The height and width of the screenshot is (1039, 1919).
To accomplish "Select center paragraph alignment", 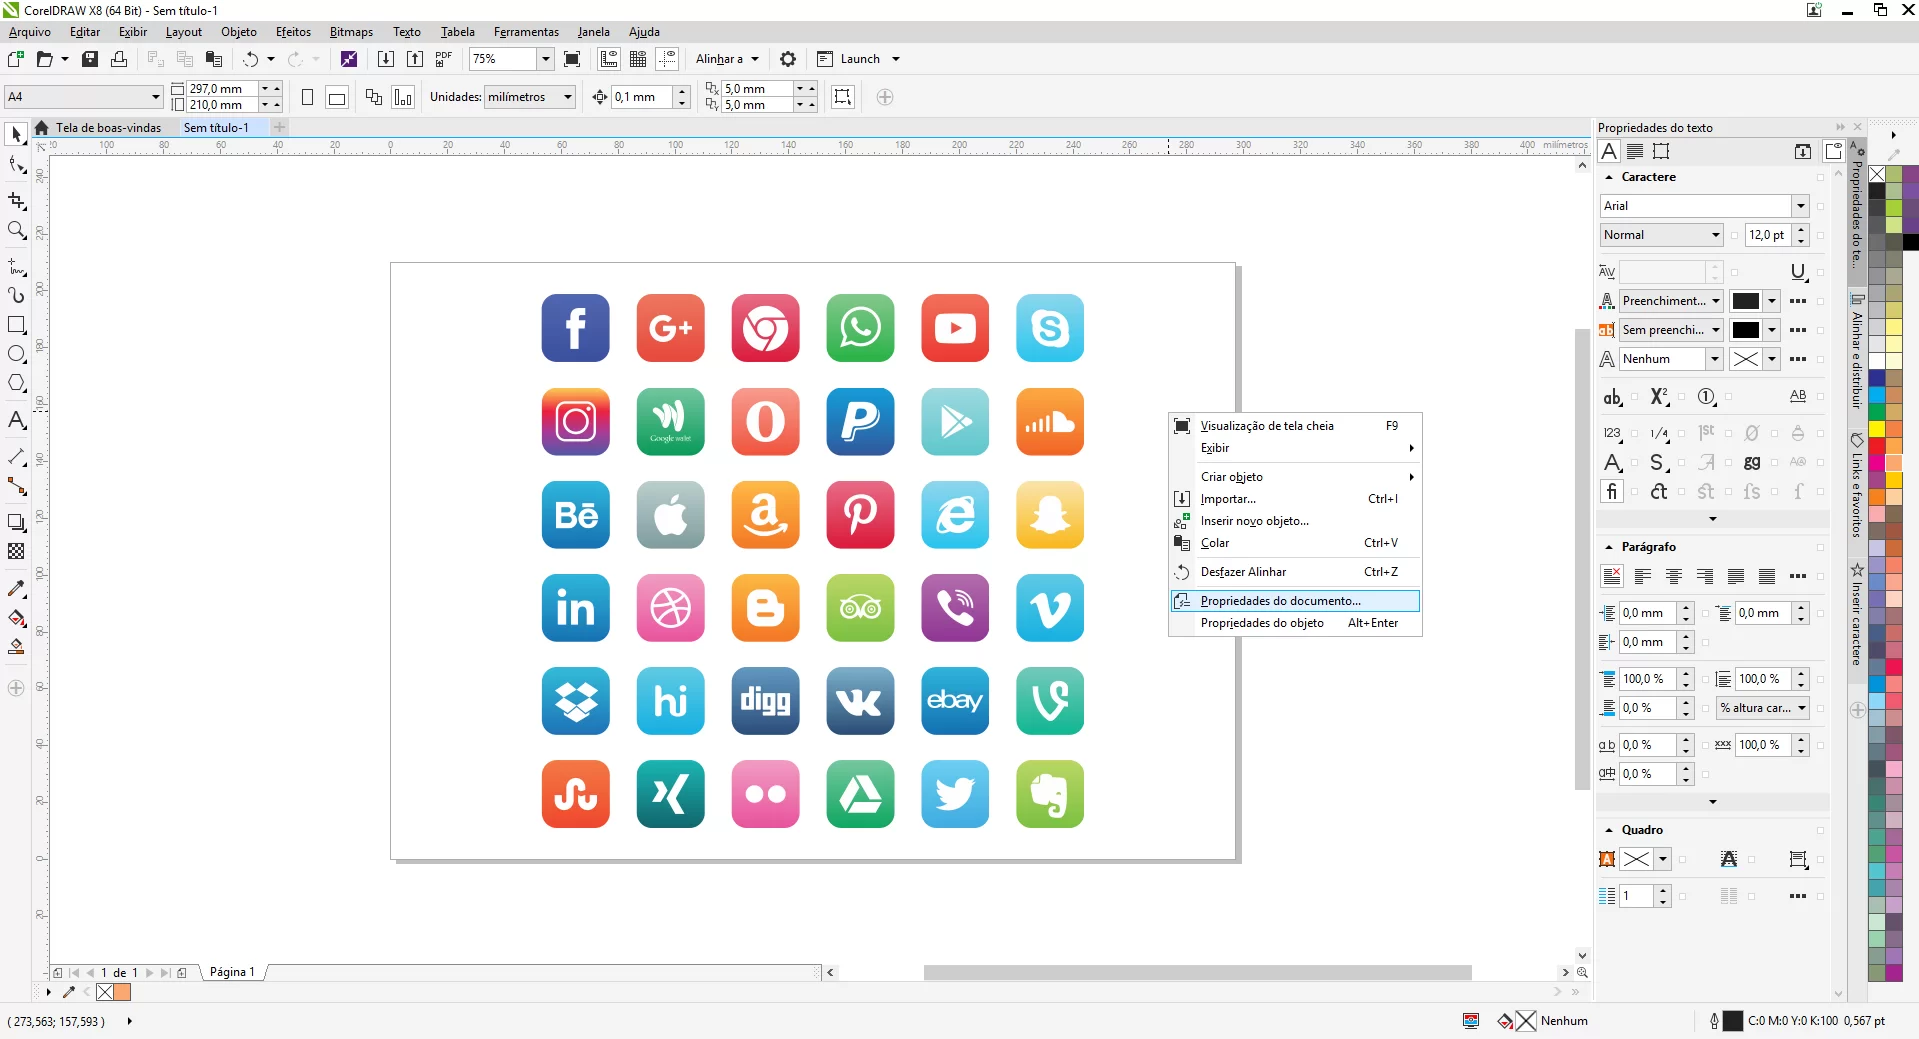I will pyautogui.click(x=1674, y=576).
